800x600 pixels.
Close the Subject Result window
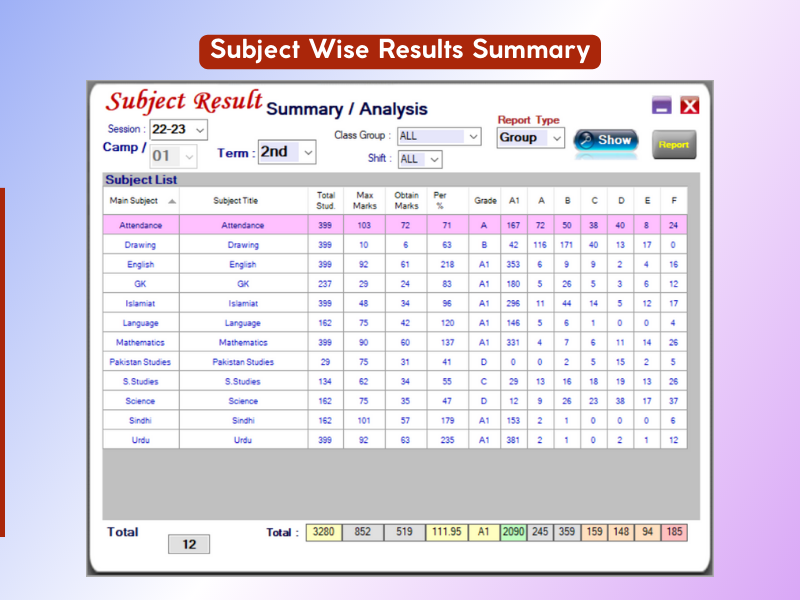click(x=689, y=106)
